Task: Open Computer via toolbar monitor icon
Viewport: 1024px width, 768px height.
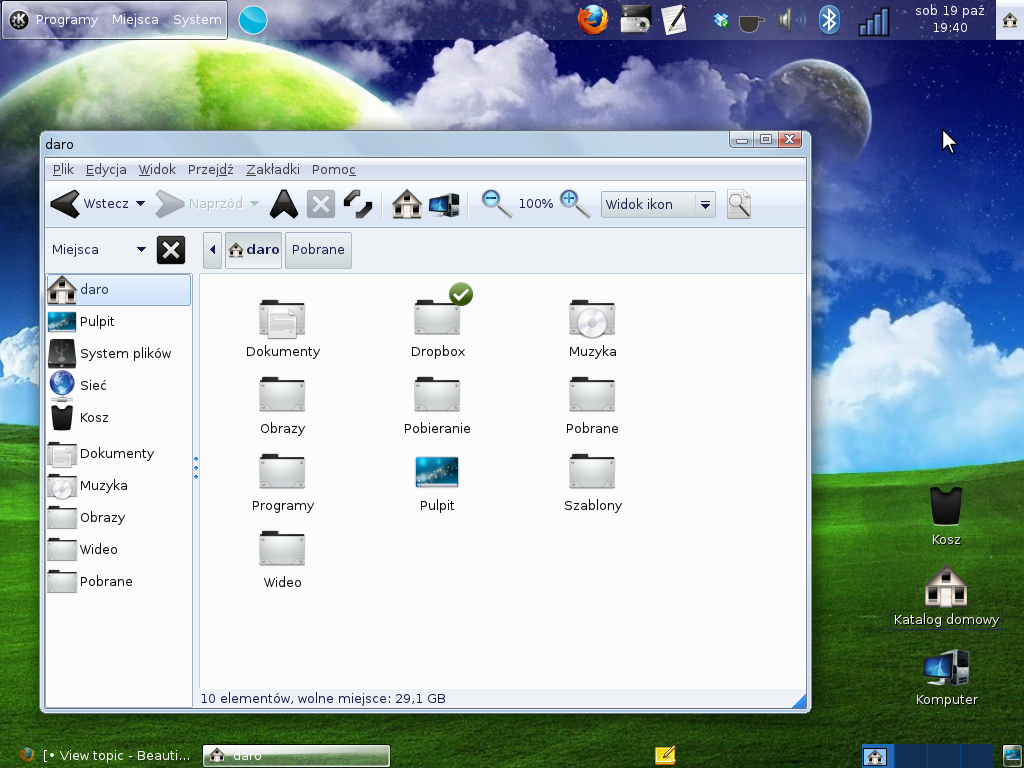Action: tap(443, 204)
